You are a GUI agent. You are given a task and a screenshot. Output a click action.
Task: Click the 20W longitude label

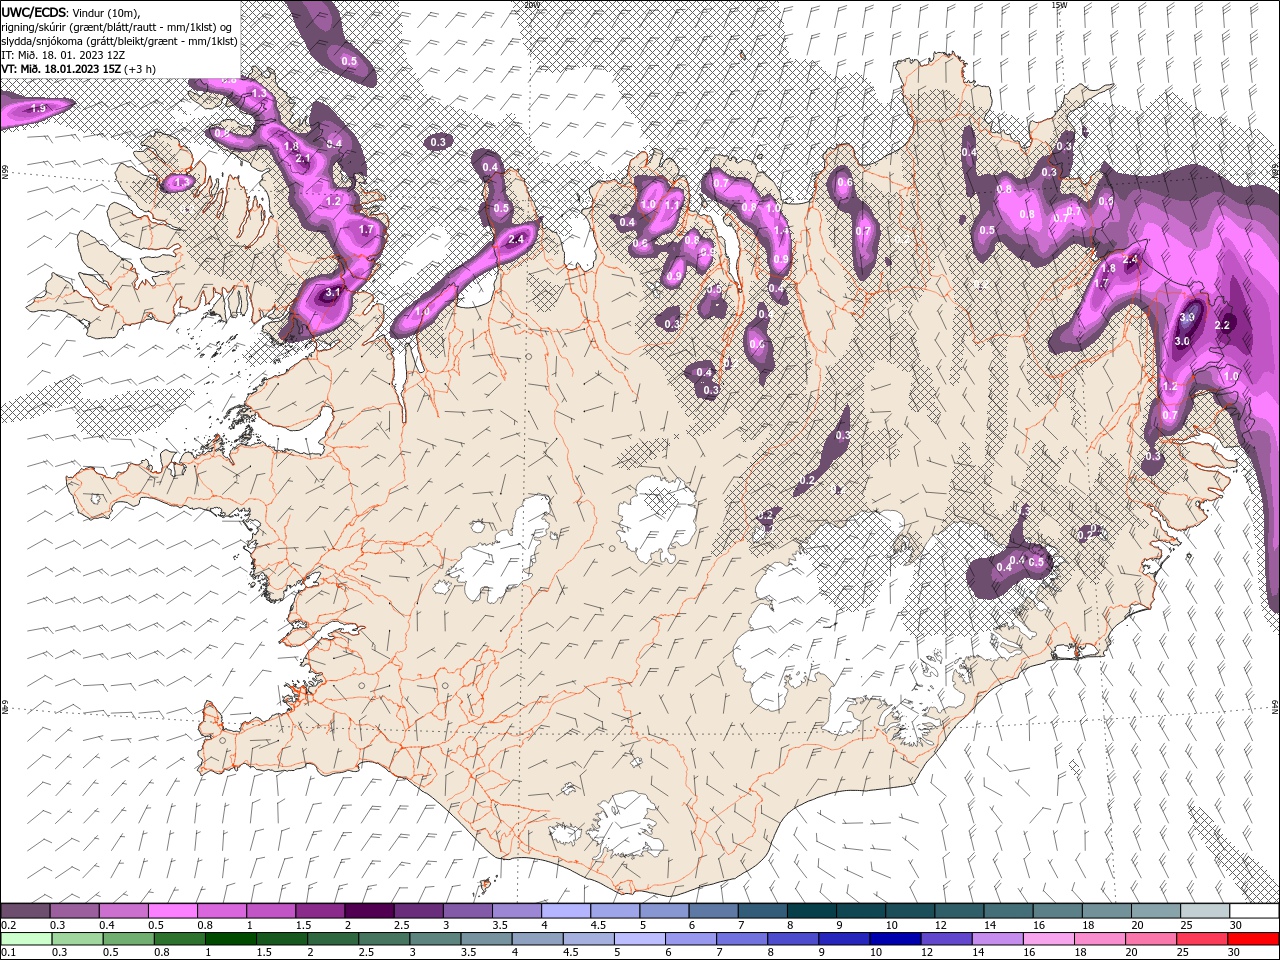[531, 5]
